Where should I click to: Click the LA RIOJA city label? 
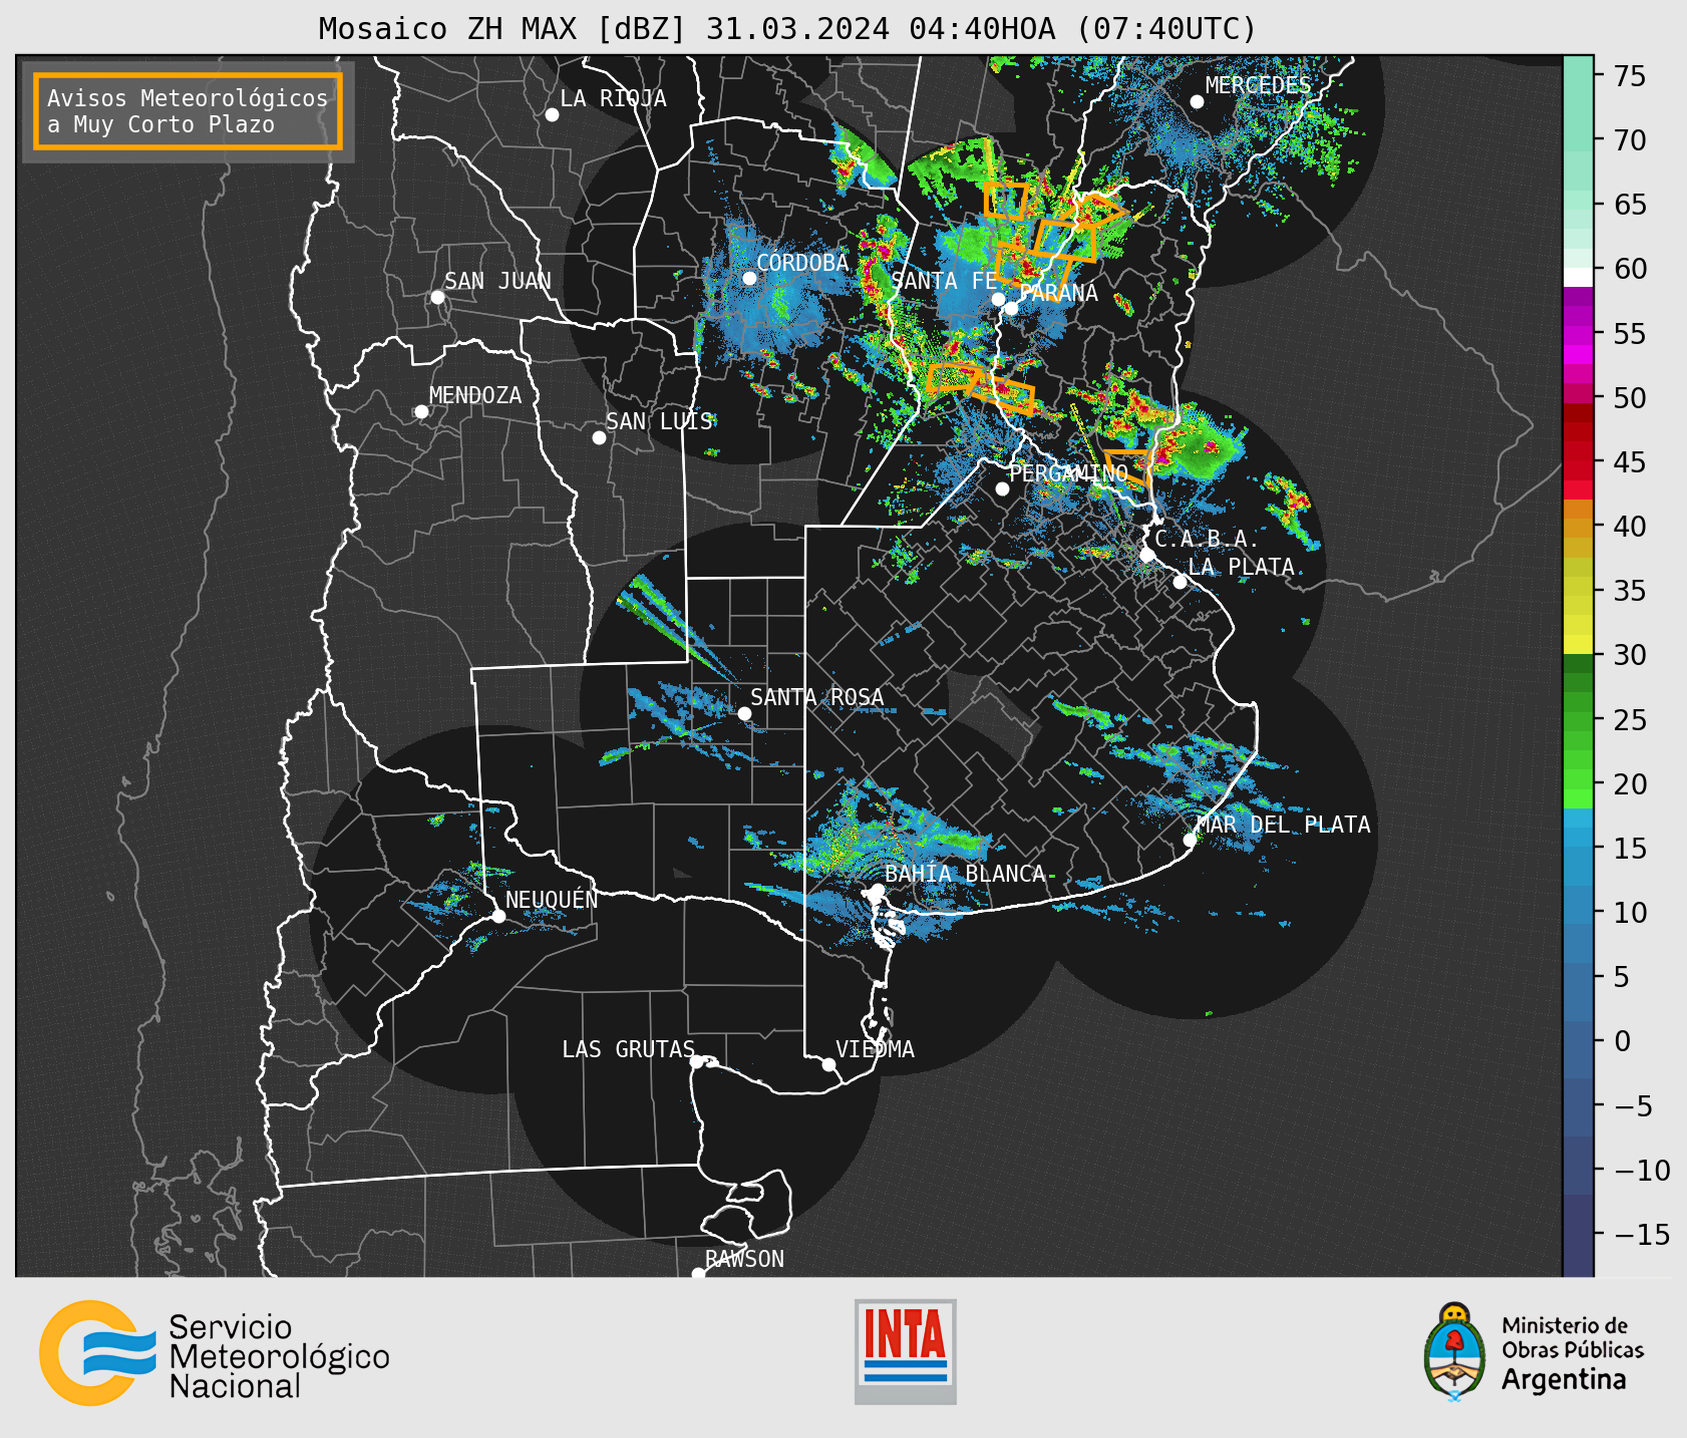613,98
